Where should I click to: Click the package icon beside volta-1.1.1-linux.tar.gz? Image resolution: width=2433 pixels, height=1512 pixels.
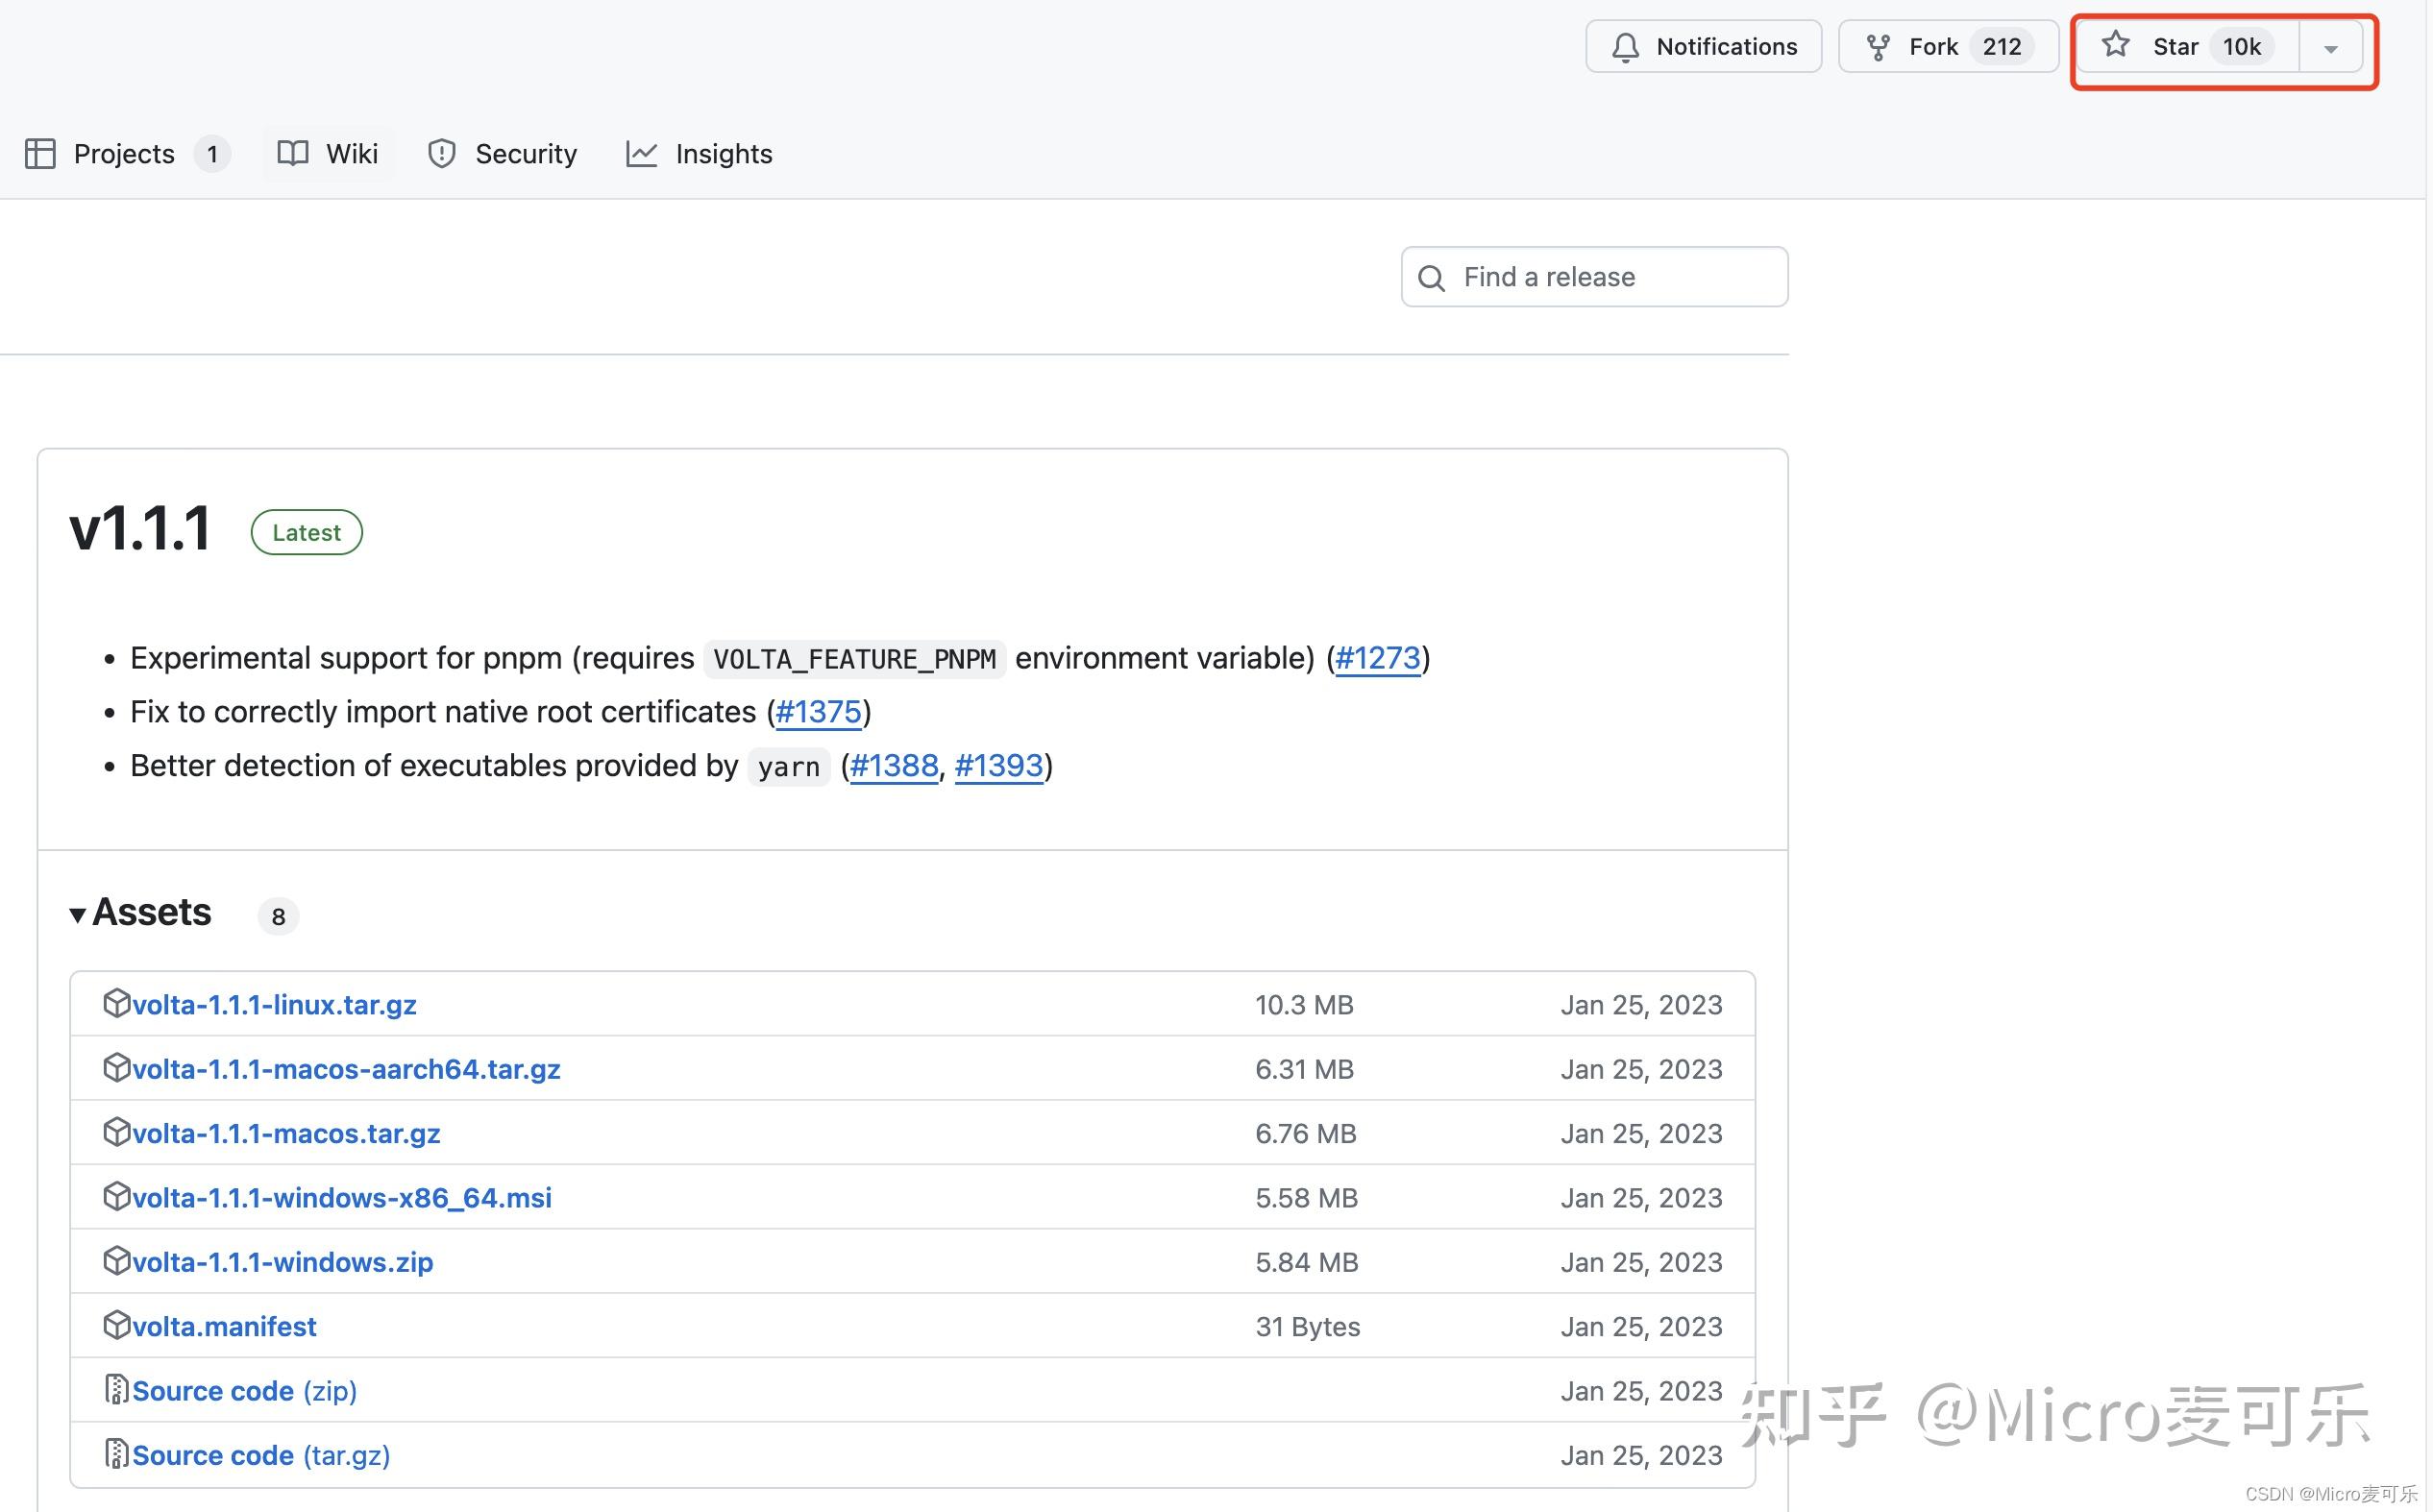pyautogui.click(x=117, y=1003)
